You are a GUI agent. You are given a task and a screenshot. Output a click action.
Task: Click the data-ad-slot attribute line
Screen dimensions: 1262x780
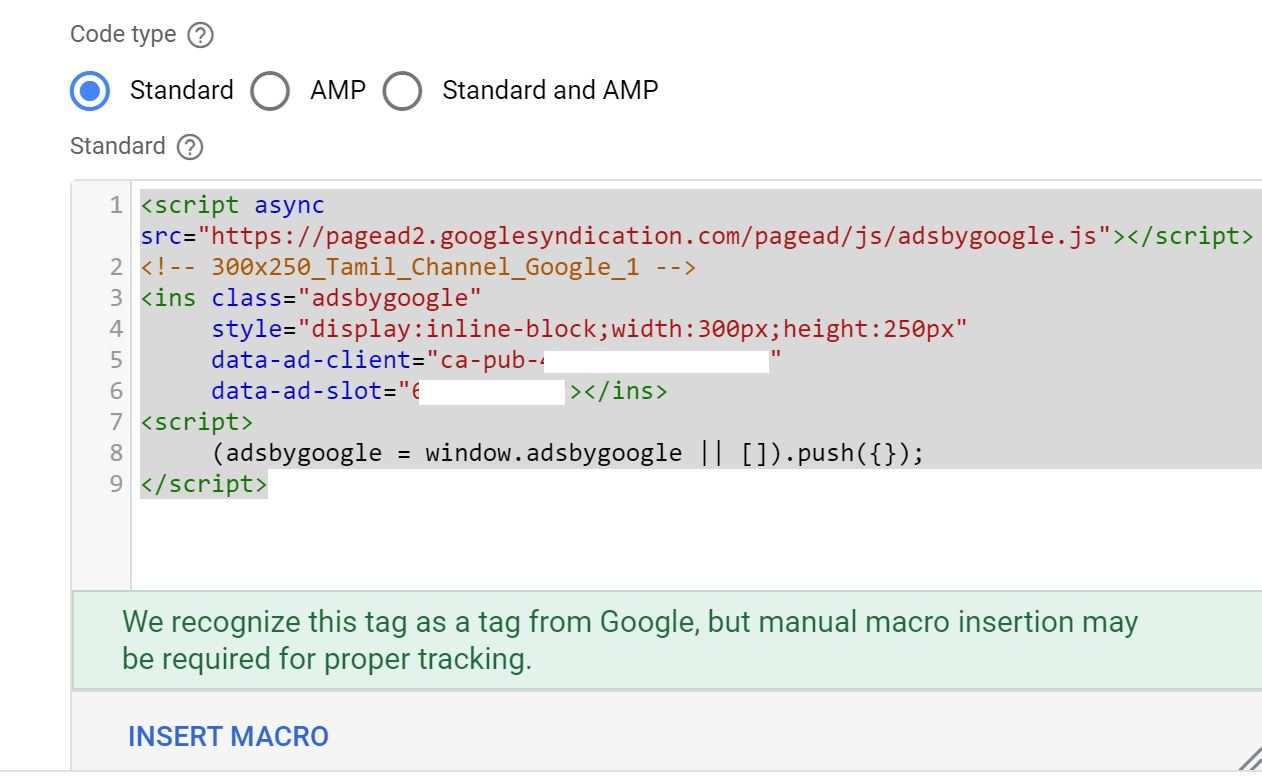point(439,391)
